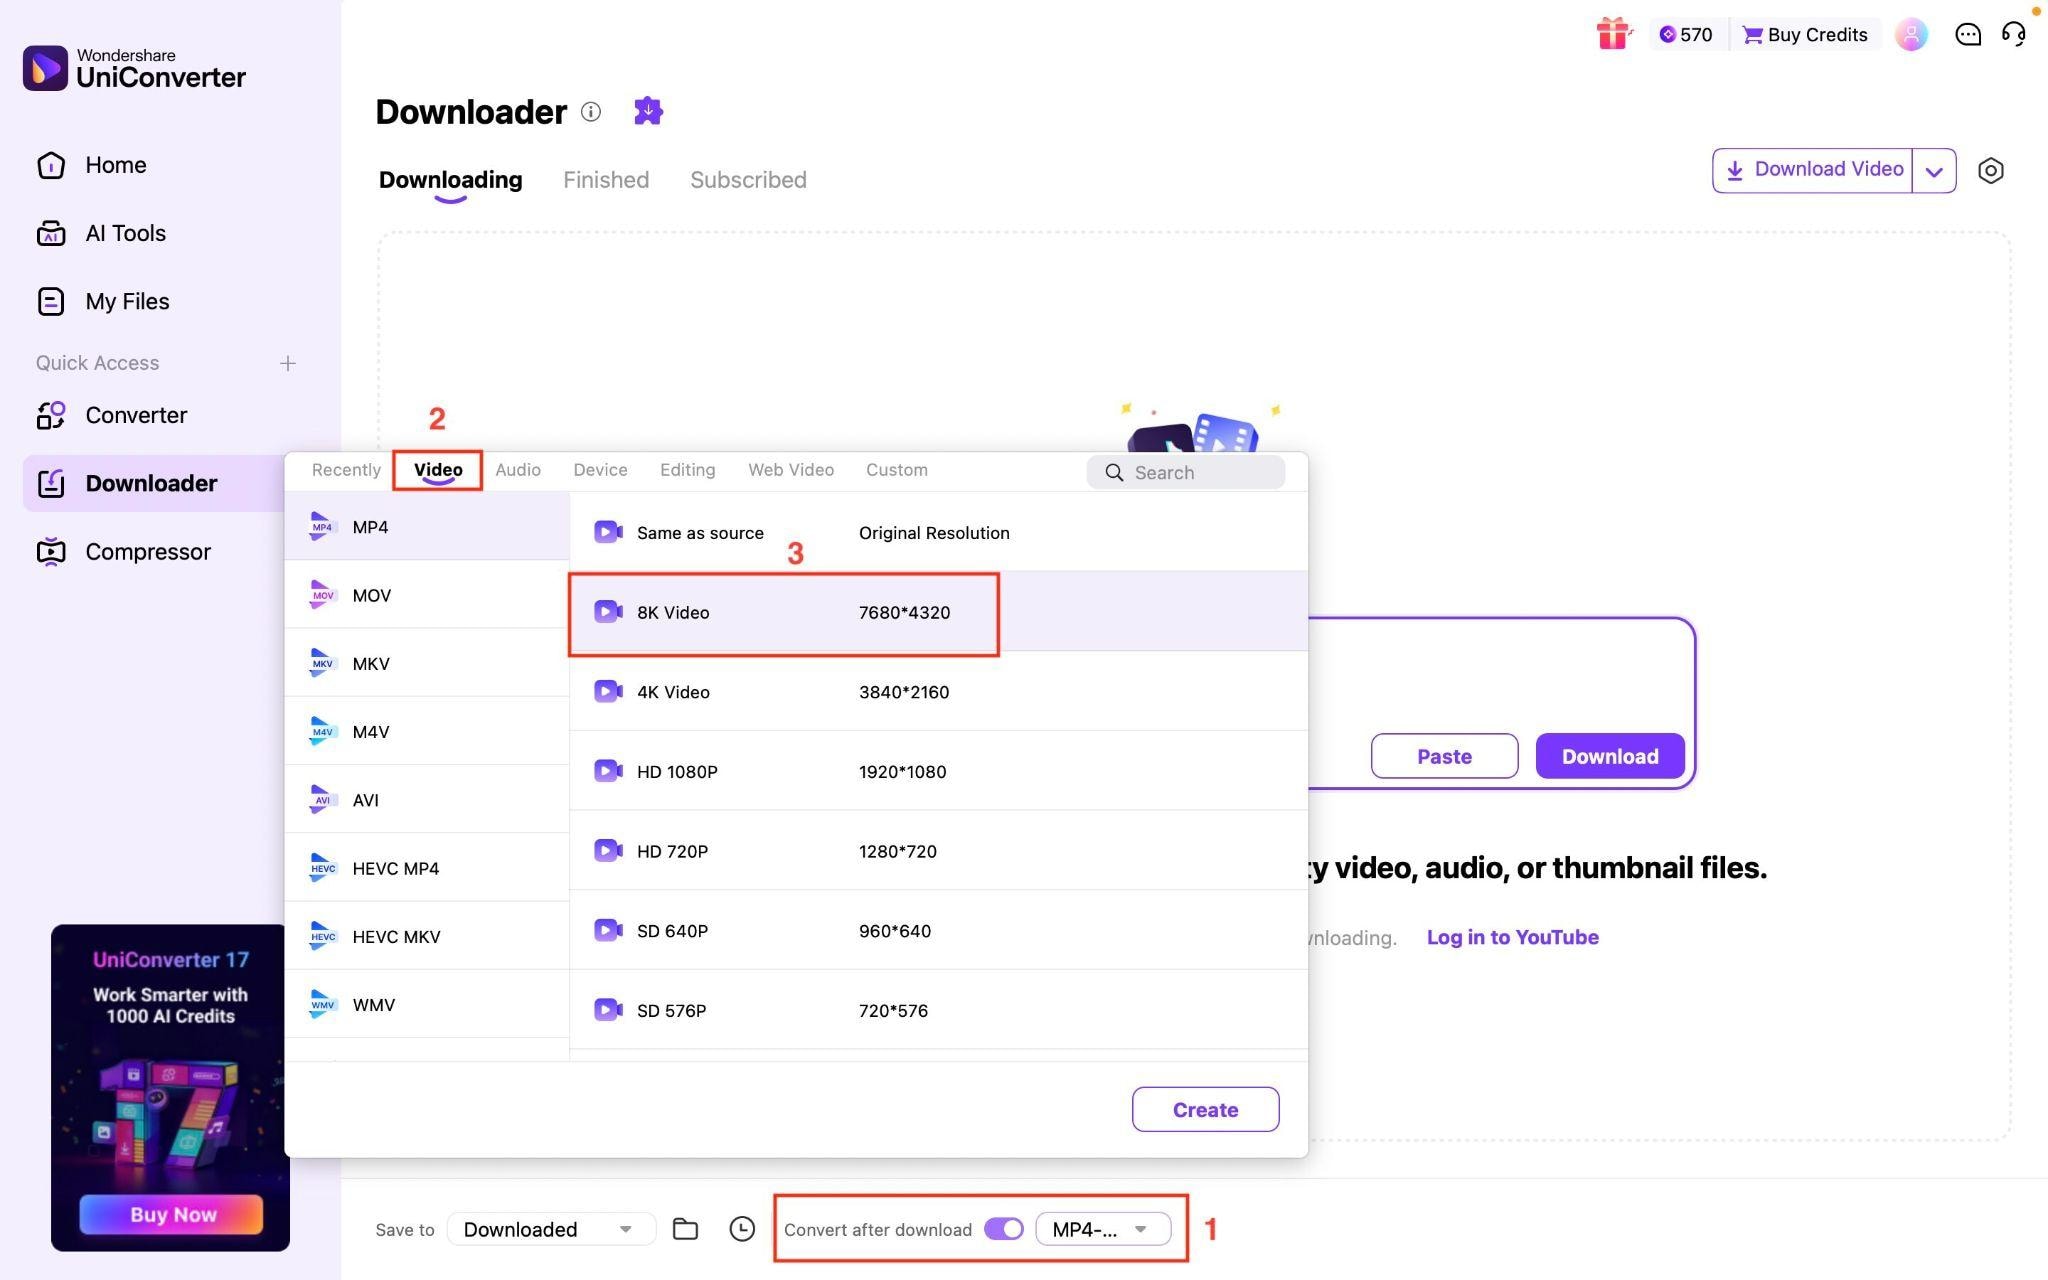Switch to the Audio tab
The height and width of the screenshot is (1280, 2048).
(x=517, y=470)
